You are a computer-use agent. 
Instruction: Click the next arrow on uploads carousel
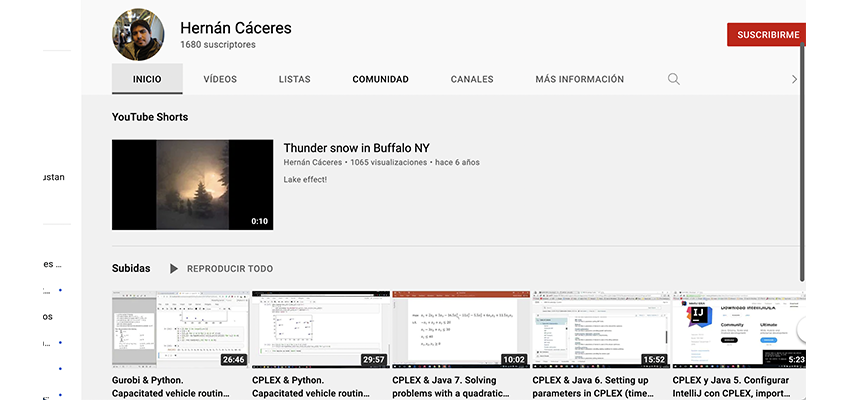coord(801,330)
